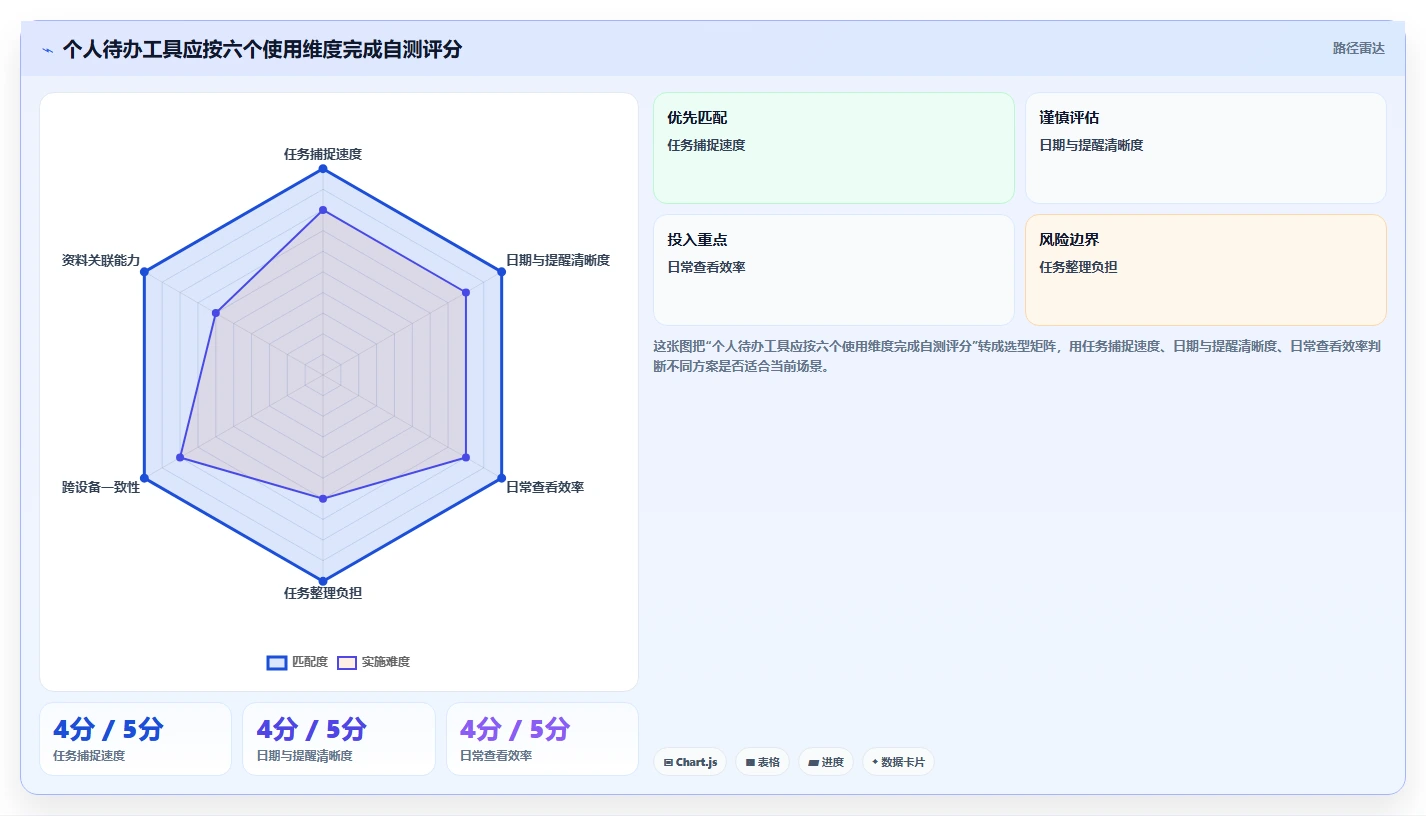Click 匹配度 data point on 日常查看效率 axis
The height and width of the screenshot is (816, 1426).
coord(501,477)
